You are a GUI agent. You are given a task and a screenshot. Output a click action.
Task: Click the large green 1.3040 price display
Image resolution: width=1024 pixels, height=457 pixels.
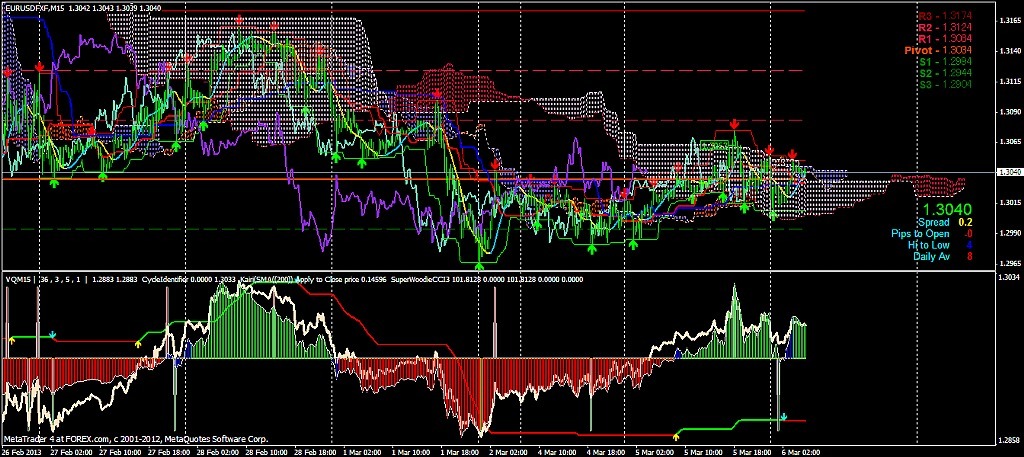(x=945, y=208)
